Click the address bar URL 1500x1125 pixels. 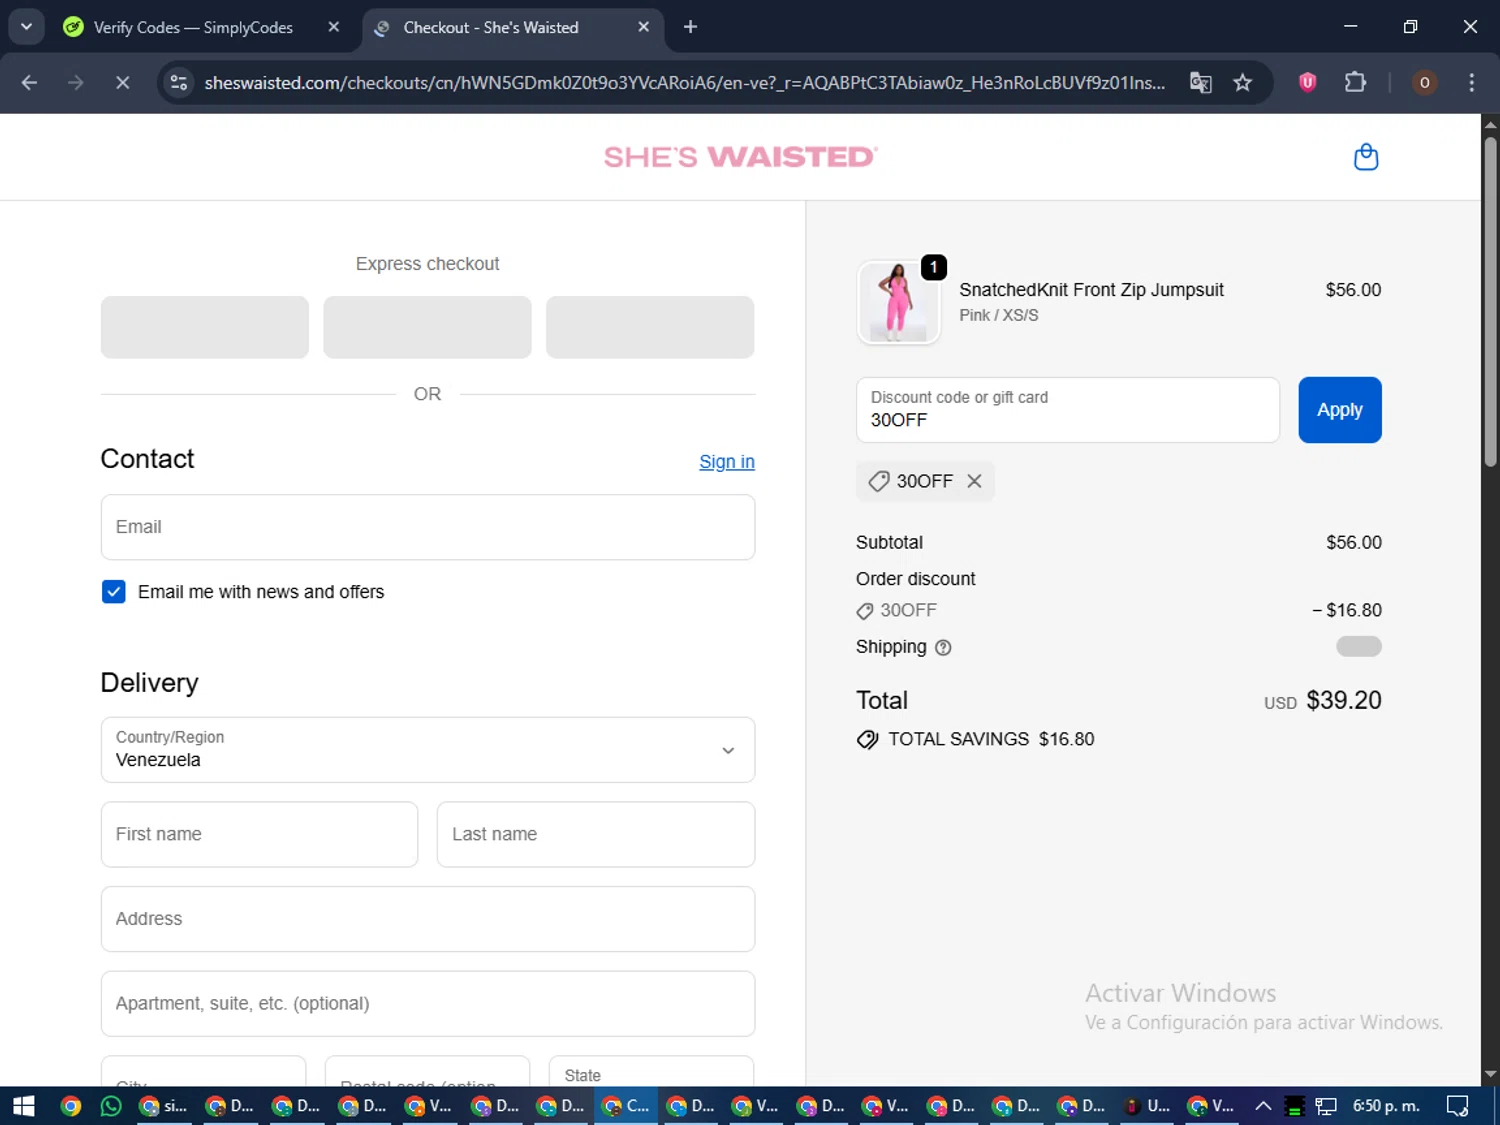685,83
